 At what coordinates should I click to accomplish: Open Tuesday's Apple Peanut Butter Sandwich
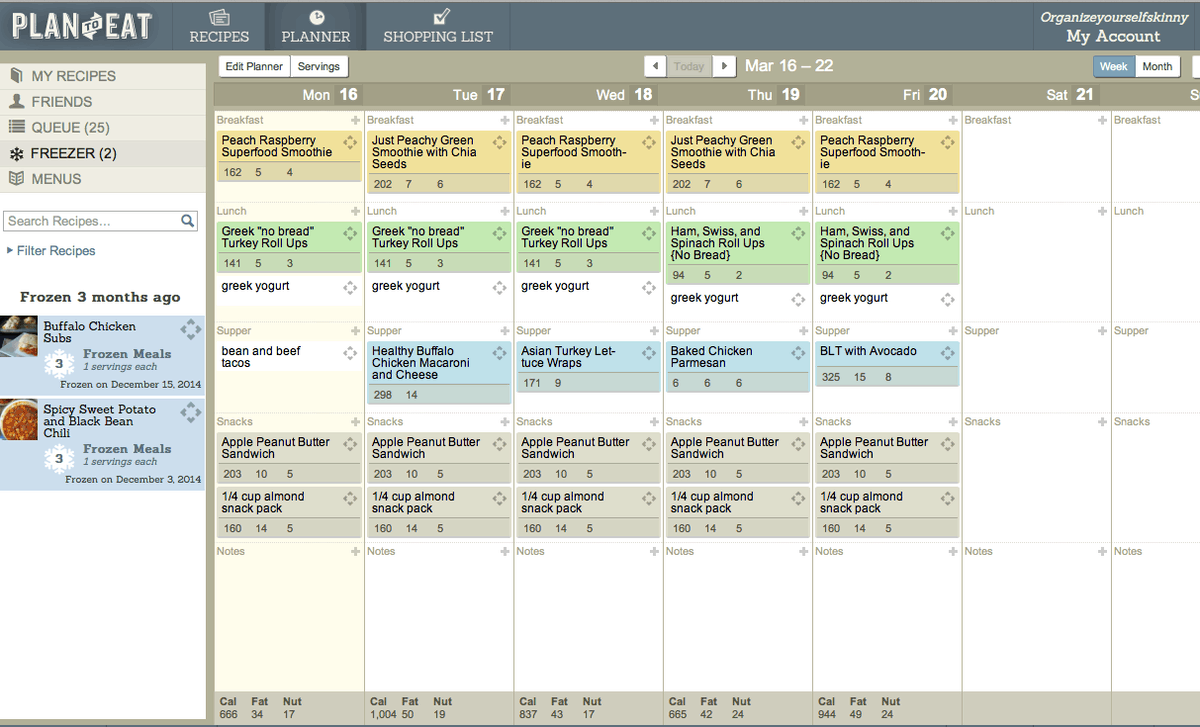click(426, 448)
